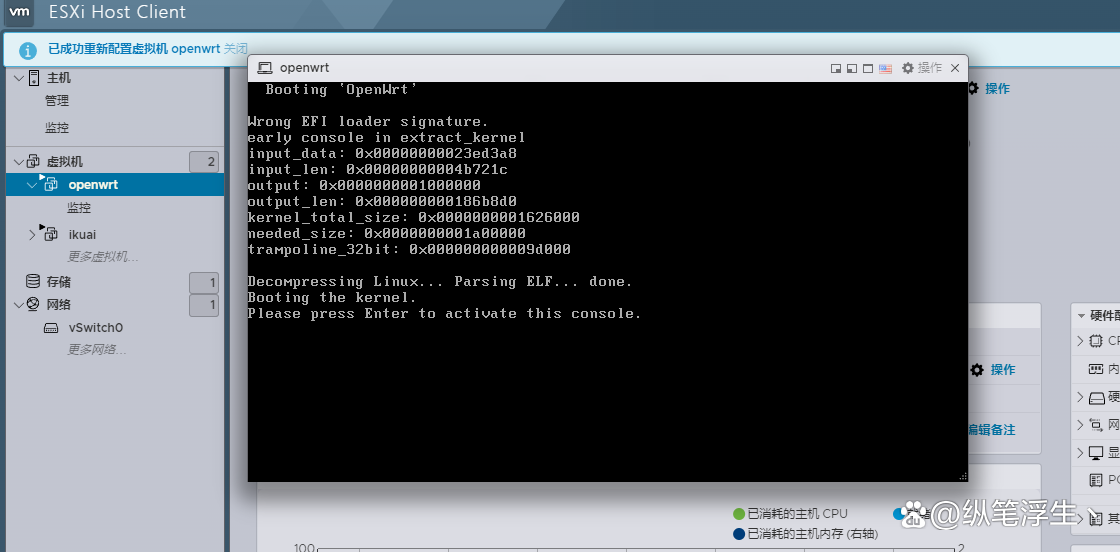Open 监控 directly under 管理
Image resolution: width=1120 pixels, height=552 pixels.
pyautogui.click(x=57, y=128)
